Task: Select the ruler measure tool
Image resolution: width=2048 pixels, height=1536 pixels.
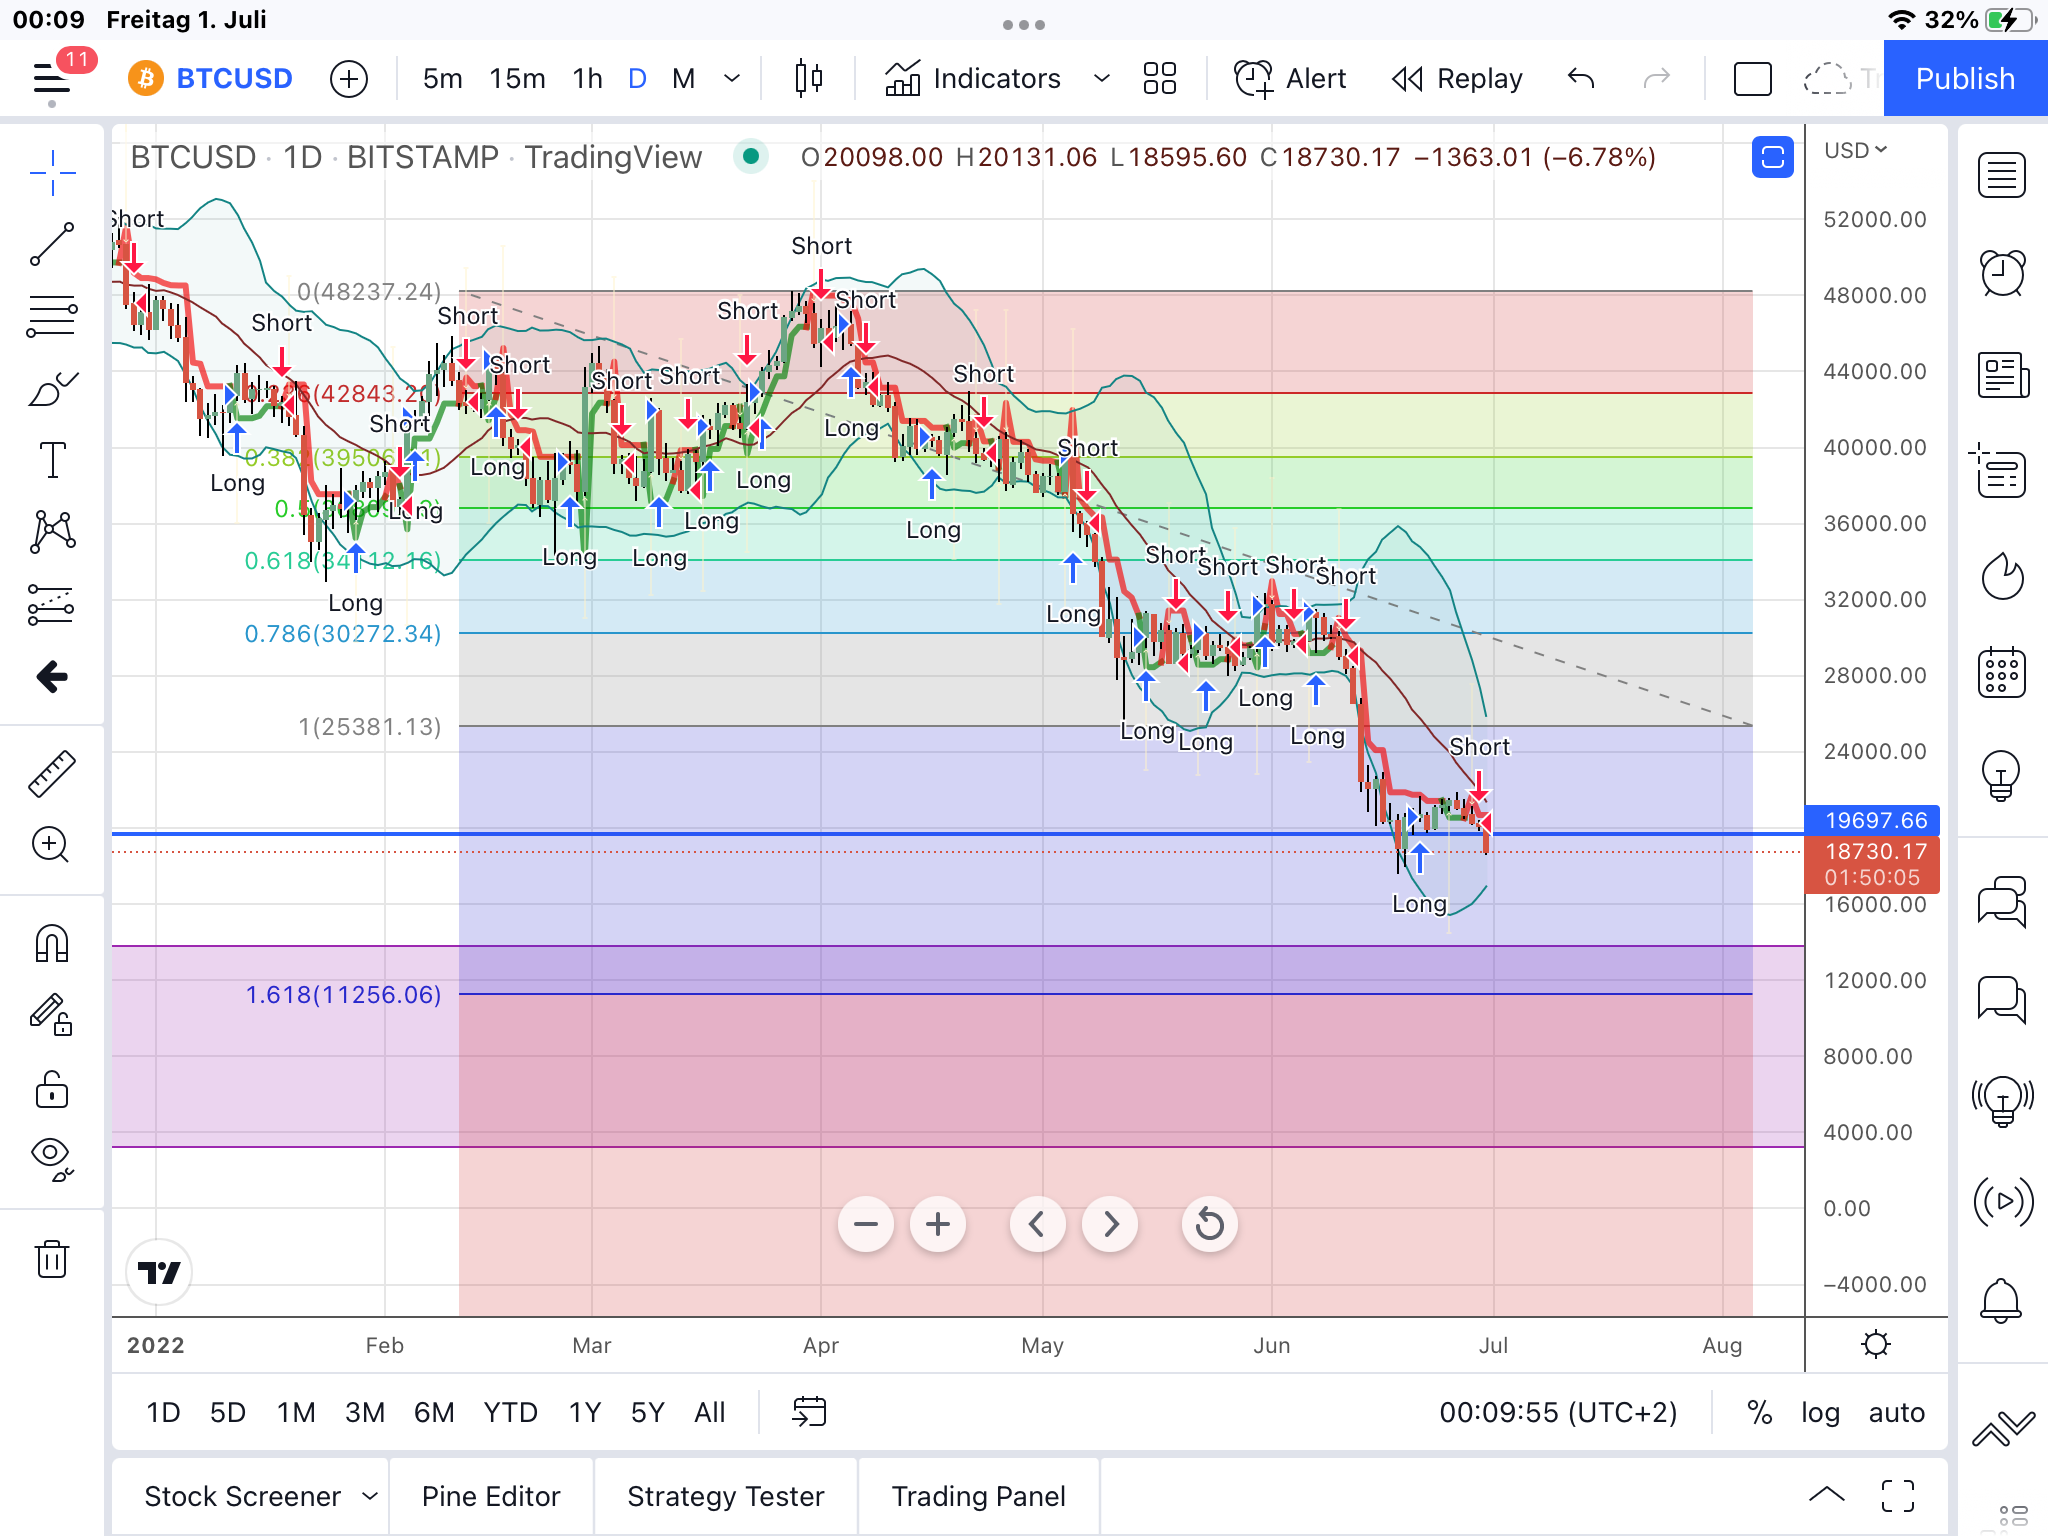Action: (x=52, y=773)
